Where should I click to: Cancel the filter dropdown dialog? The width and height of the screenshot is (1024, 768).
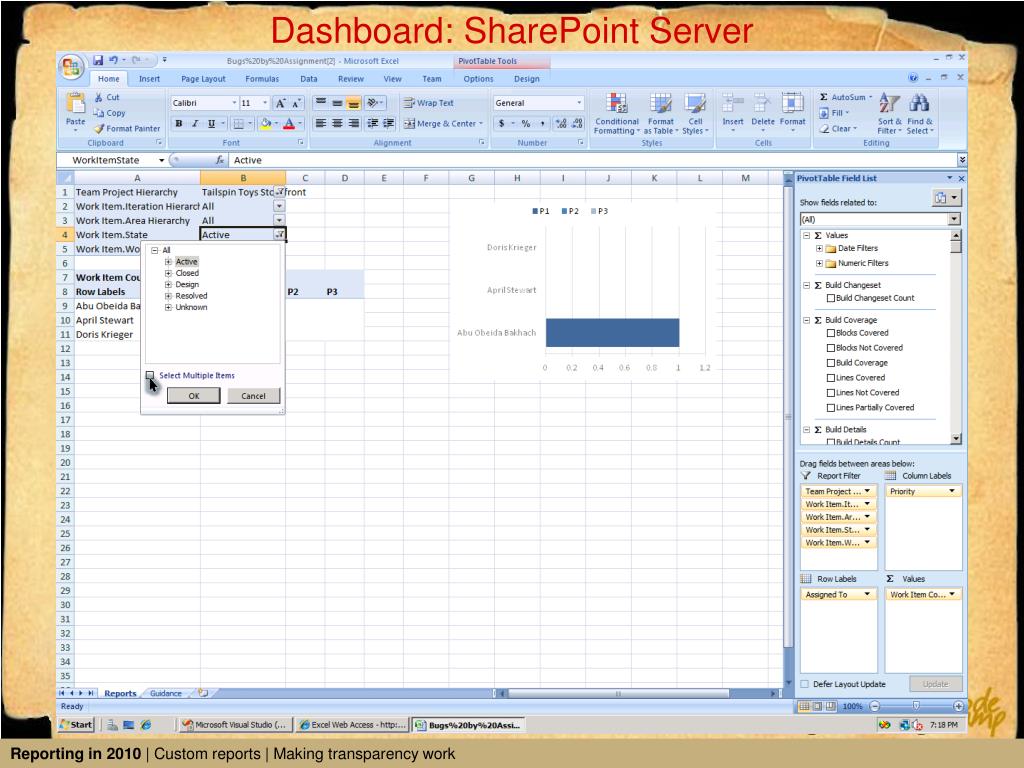click(253, 396)
